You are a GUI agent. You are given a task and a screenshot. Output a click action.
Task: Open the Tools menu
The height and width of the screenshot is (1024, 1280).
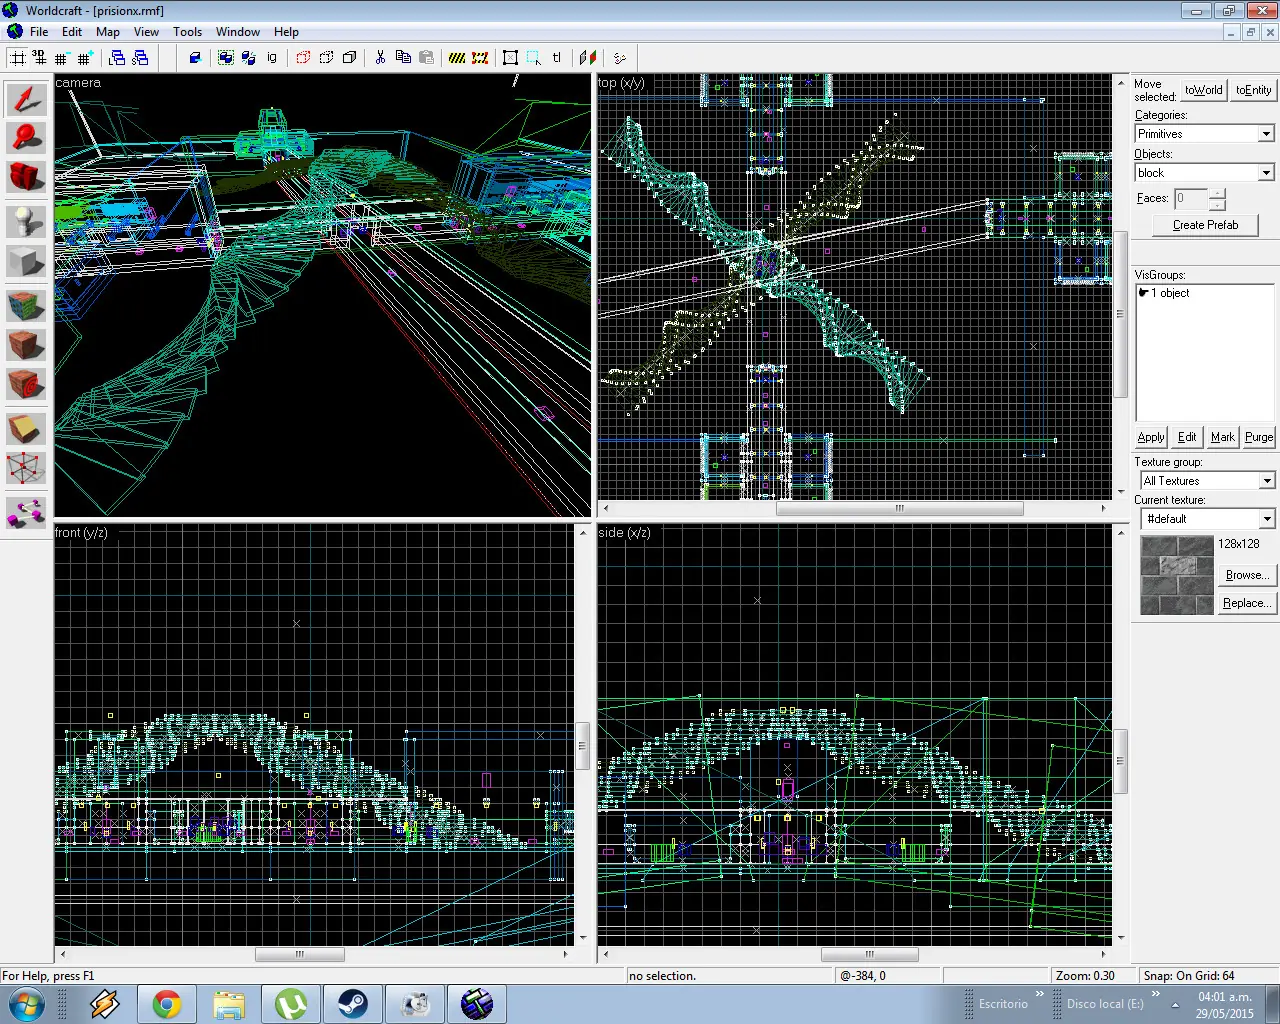[x=187, y=32]
